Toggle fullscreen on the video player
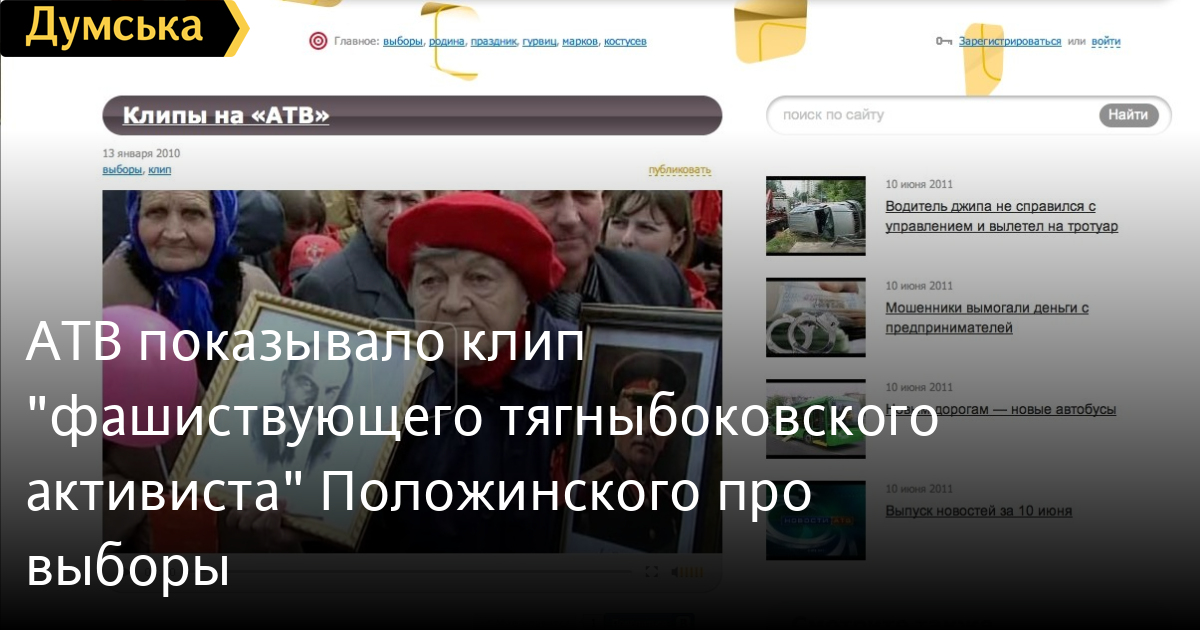This screenshot has height=630, width=1200. coord(651,572)
